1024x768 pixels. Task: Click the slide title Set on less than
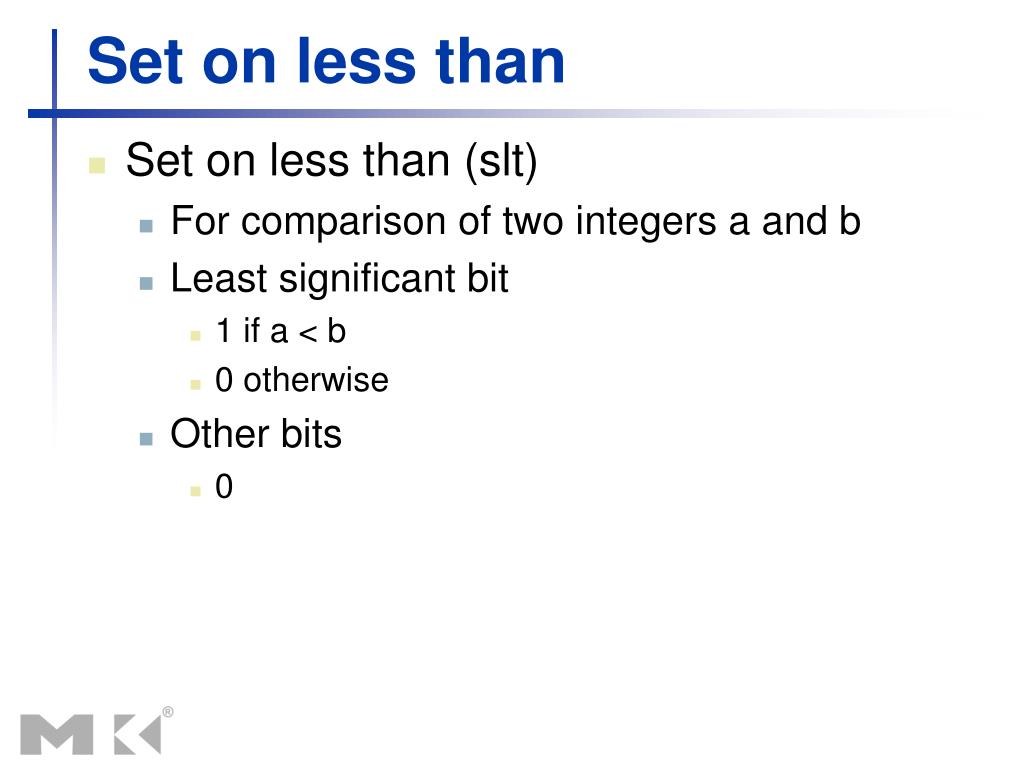pos(326,61)
